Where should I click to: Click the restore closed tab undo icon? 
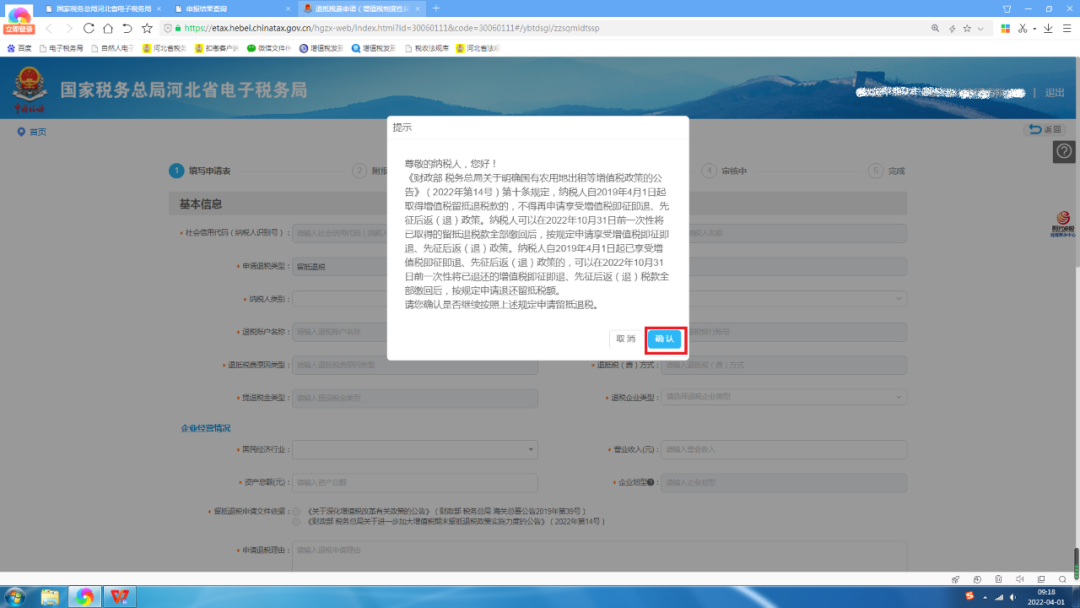tap(127, 28)
